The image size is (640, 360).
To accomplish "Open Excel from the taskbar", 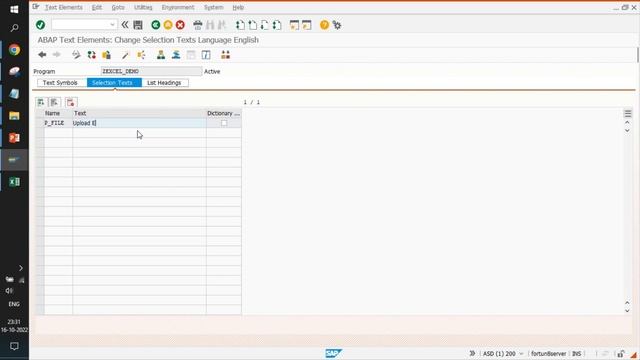I will [x=14, y=182].
